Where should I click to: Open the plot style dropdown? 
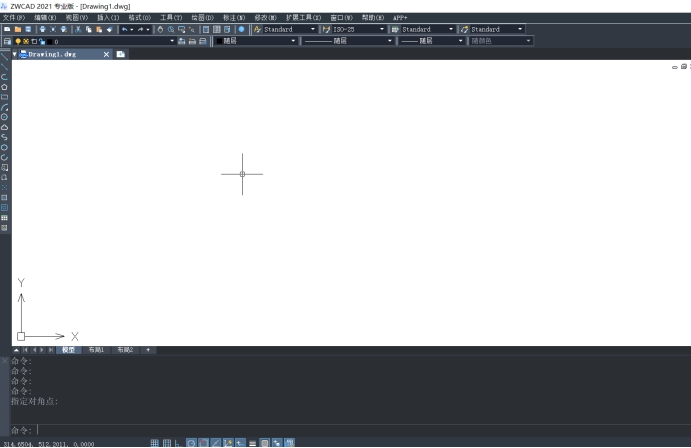(x=528, y=41)
